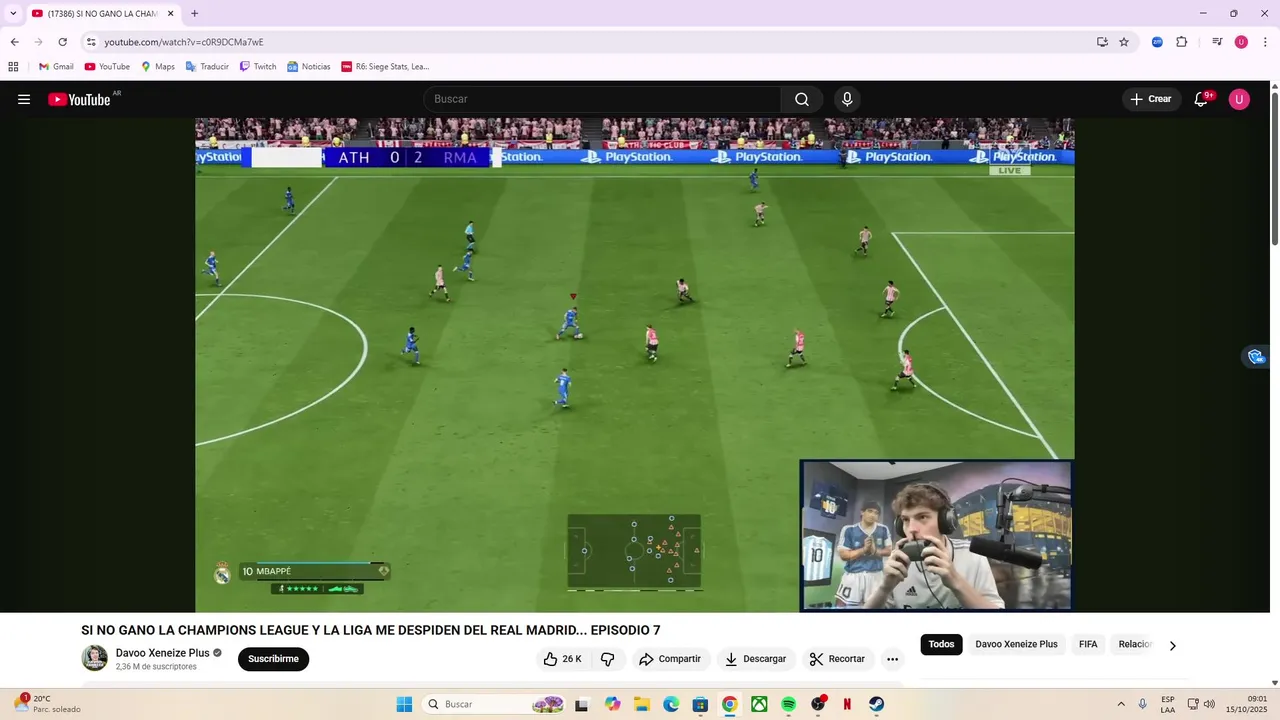Screen dimensions: 1280x720
Task: Open the YouTube account avatar menu
Action: (x=1239, y=99)
